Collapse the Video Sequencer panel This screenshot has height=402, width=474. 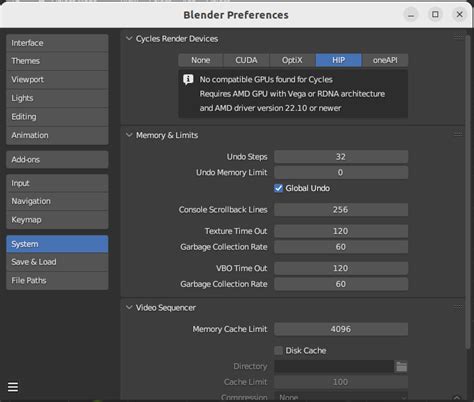point(129,307)
